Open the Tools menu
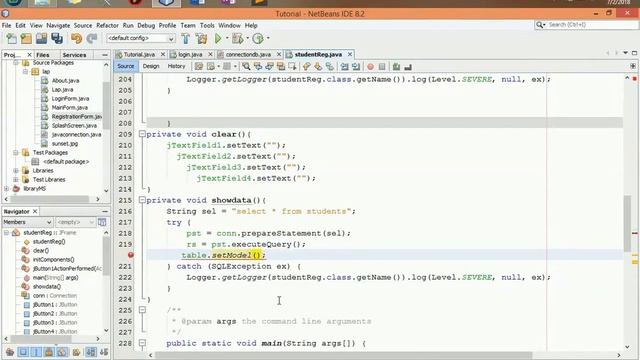Viewport: 640px width, 360px height. click(207, 25)
